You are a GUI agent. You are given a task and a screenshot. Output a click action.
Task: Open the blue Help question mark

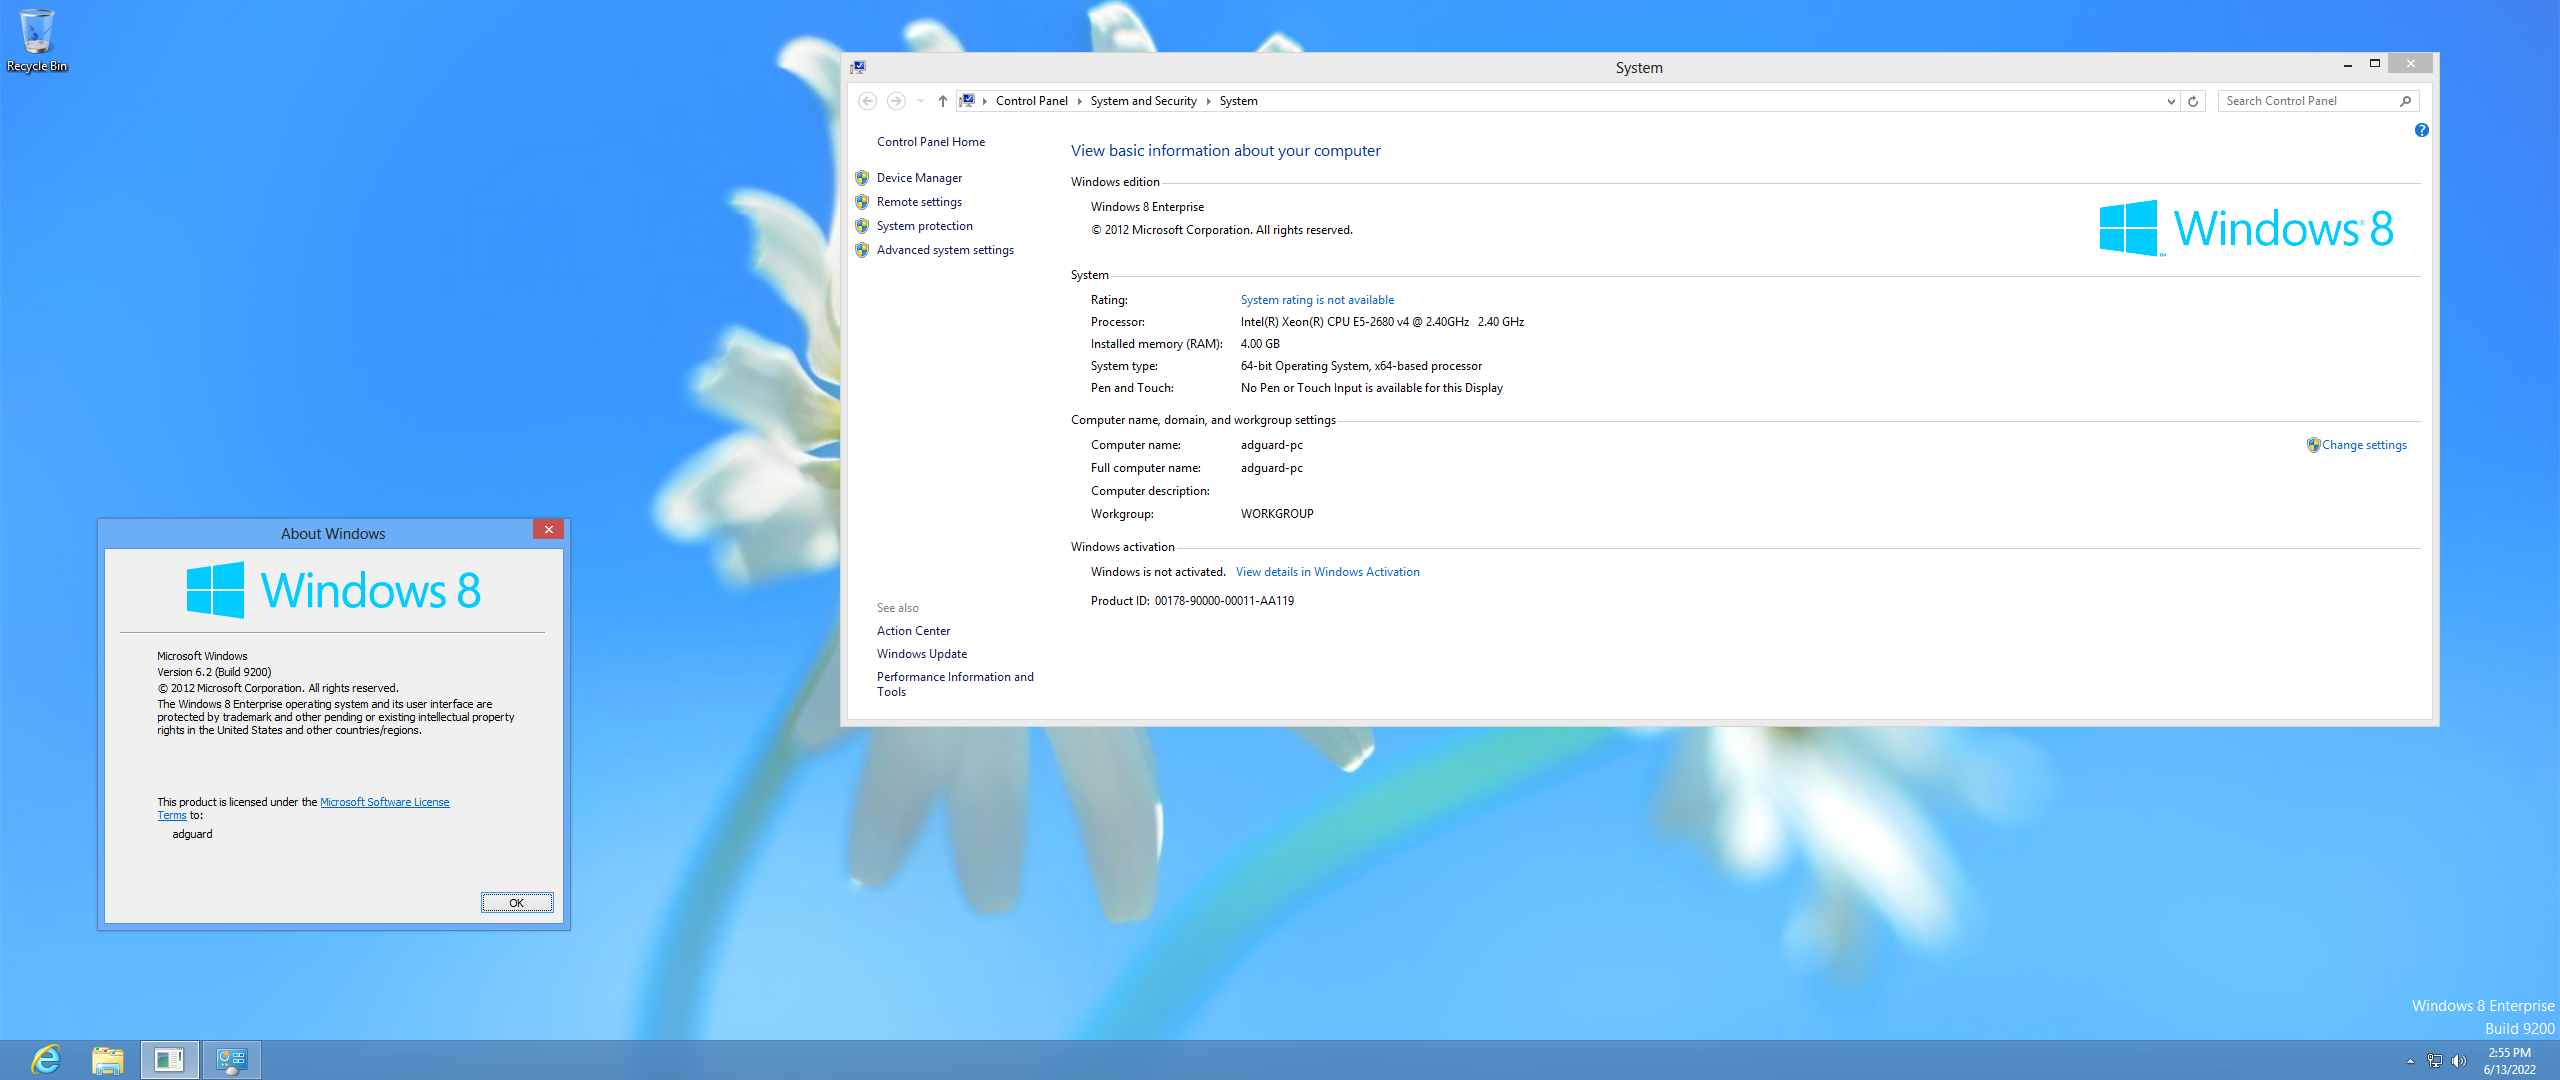[x=2421, y=130]
